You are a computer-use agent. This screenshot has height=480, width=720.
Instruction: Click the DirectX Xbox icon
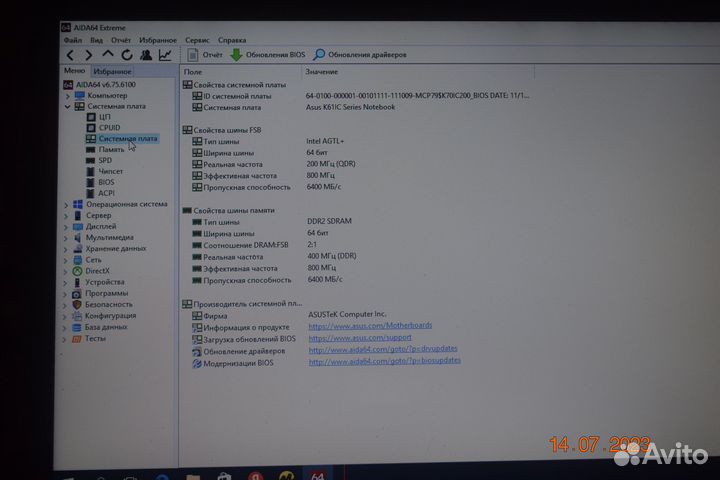point(78,271)
